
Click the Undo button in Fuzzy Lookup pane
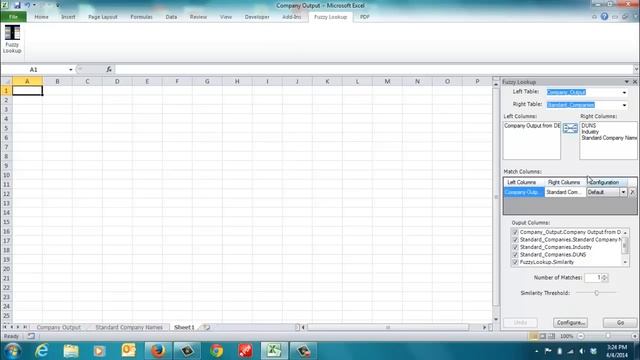point(520,322)
